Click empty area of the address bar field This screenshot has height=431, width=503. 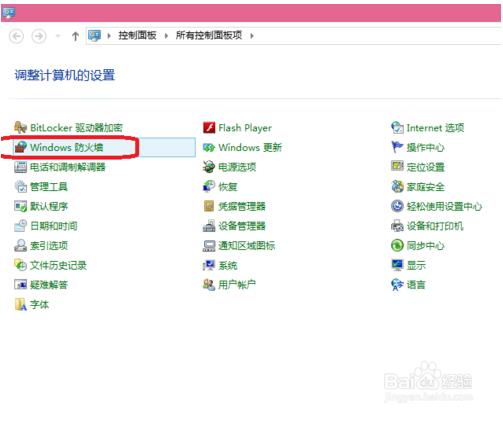tap(377, 35)
